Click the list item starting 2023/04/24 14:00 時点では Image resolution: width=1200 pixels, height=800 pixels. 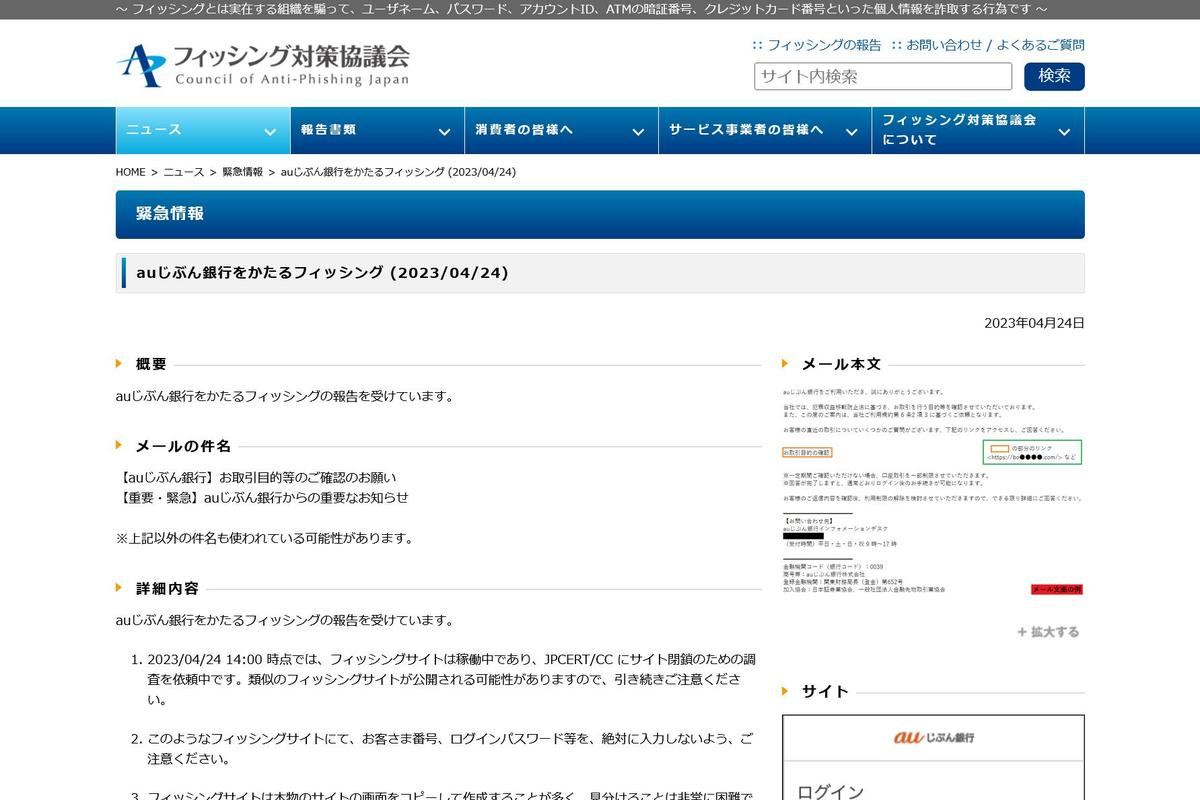coord(451,680)
